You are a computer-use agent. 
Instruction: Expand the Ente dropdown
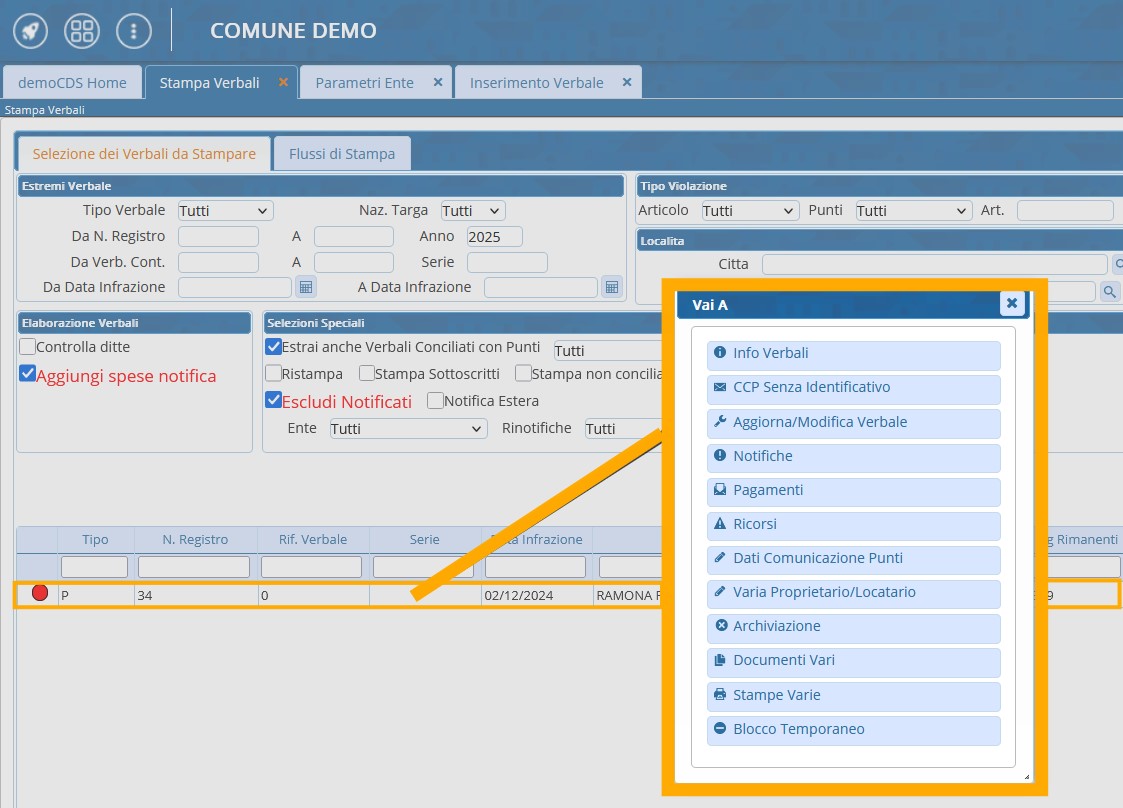[x=408, y=428]
